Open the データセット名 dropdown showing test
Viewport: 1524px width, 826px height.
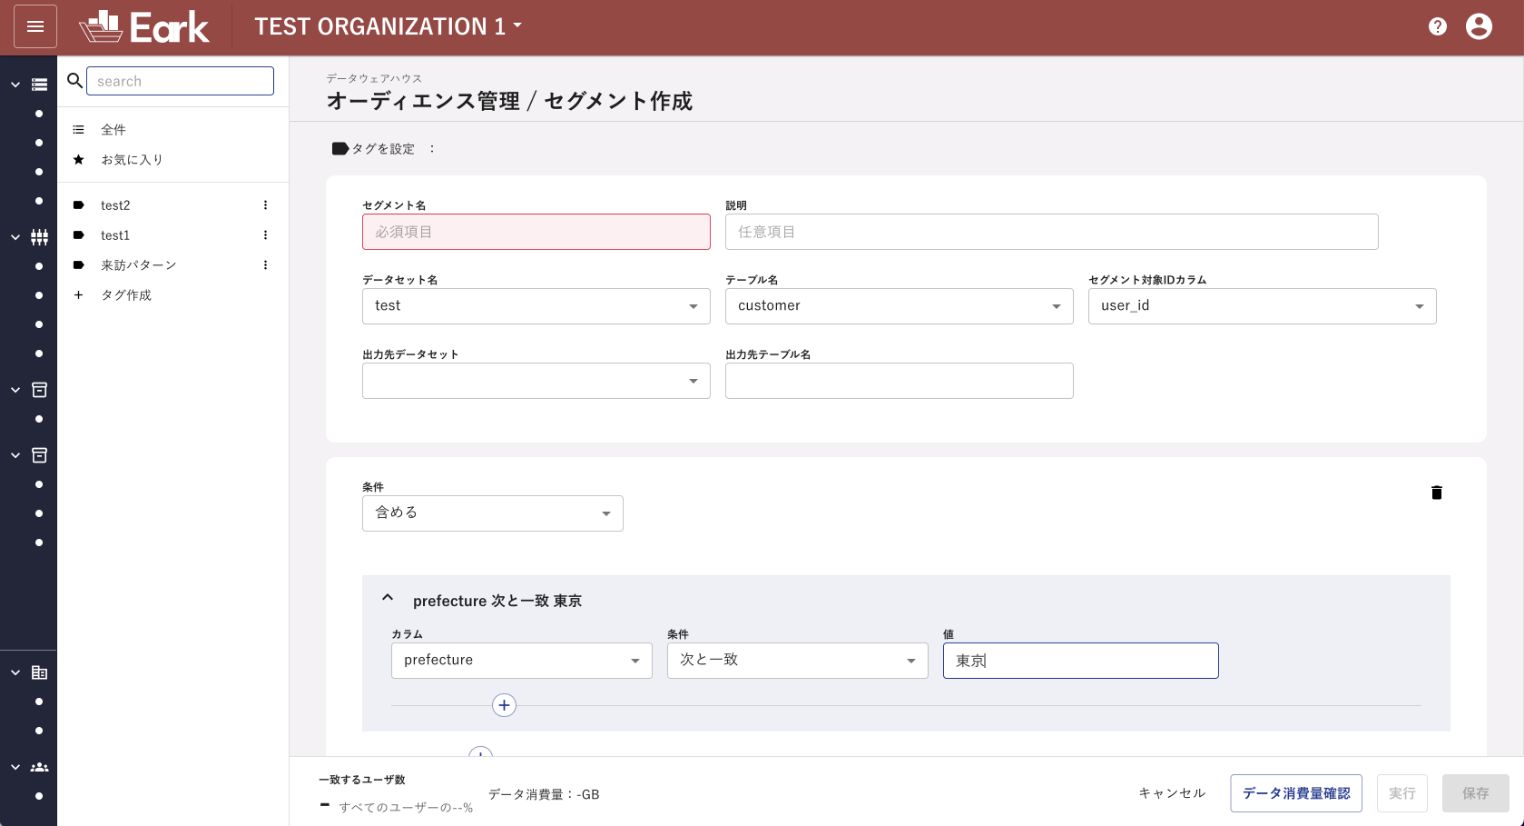click(536, 306)
